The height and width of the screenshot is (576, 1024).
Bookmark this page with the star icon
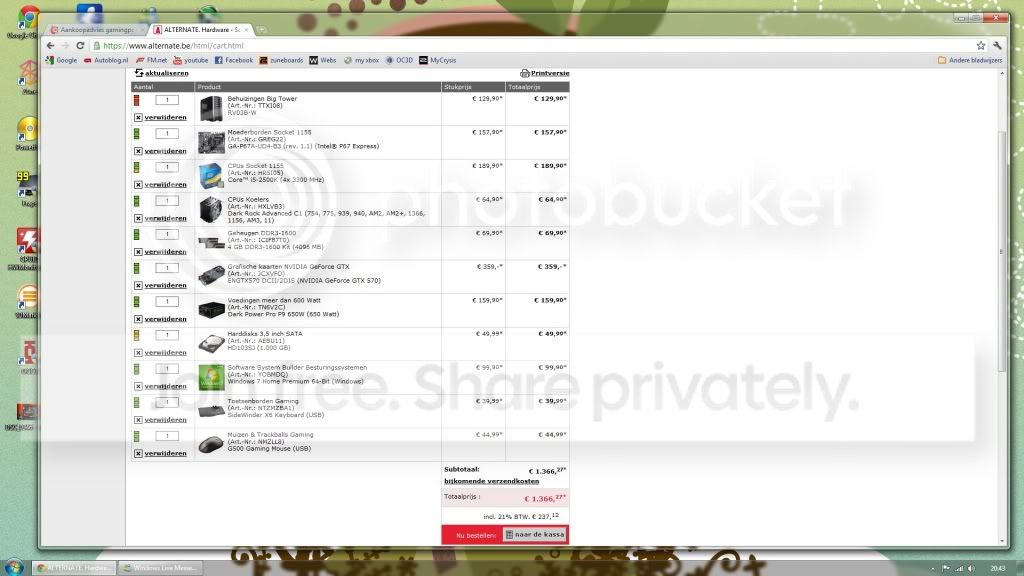click(980, 46)
